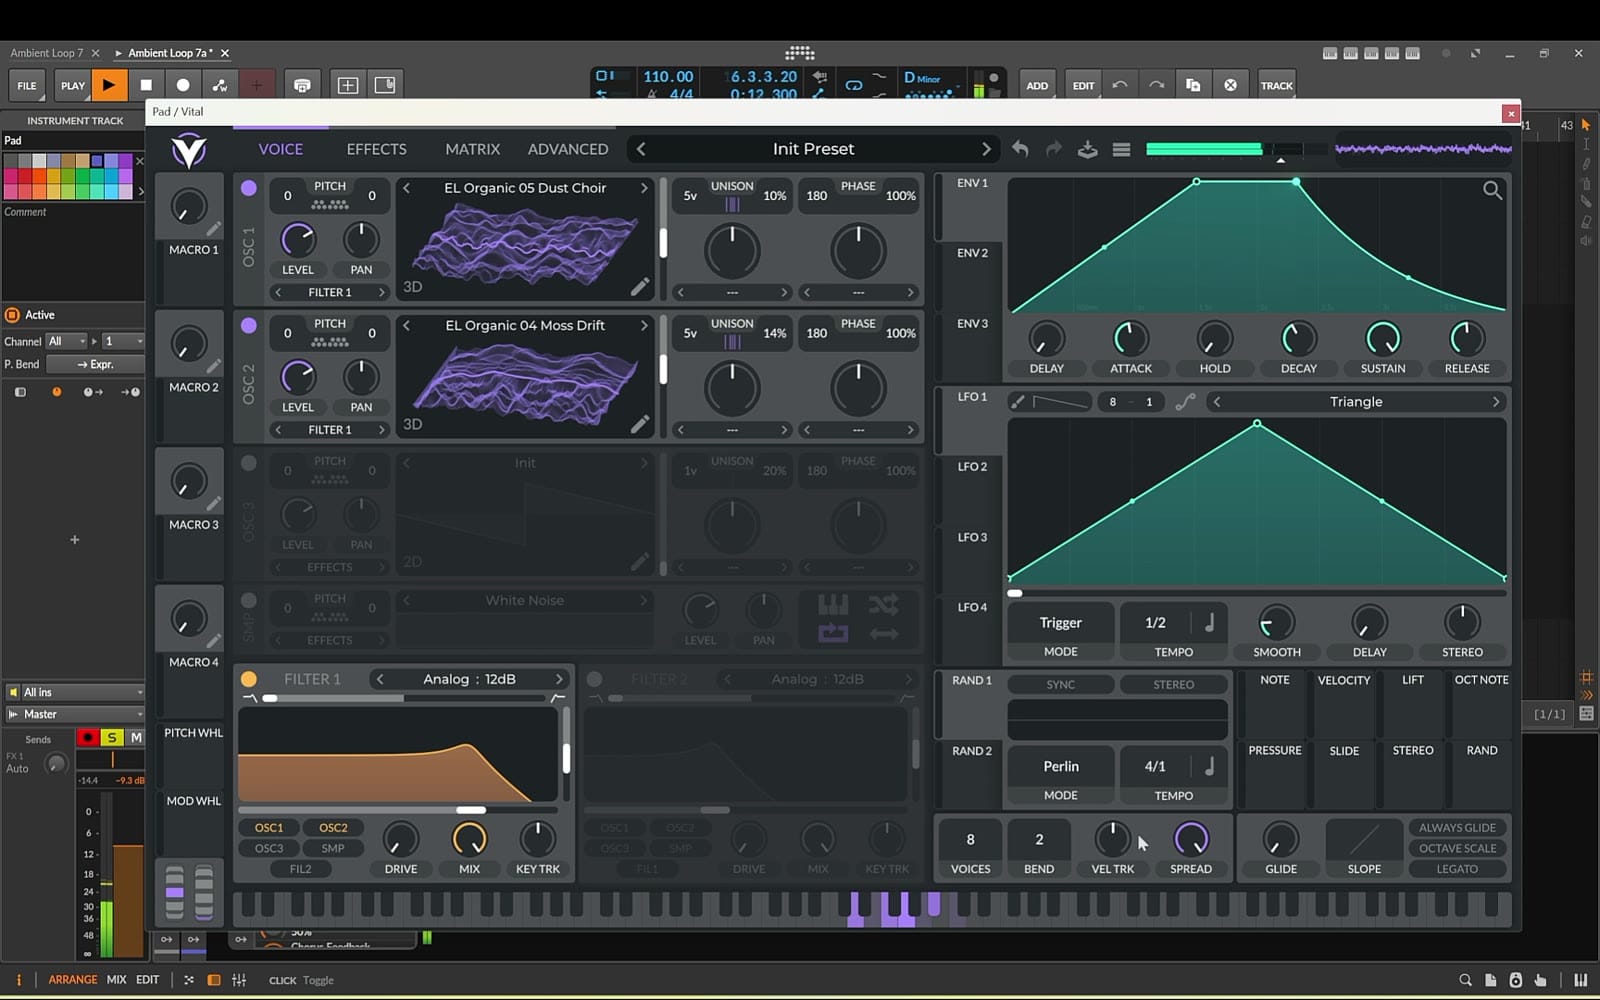Image resolution: width=1600 pixels, height=1000 pixels.
Task: Toggle the LFO 1 smooth curve icon
Action: [1185, 402]
